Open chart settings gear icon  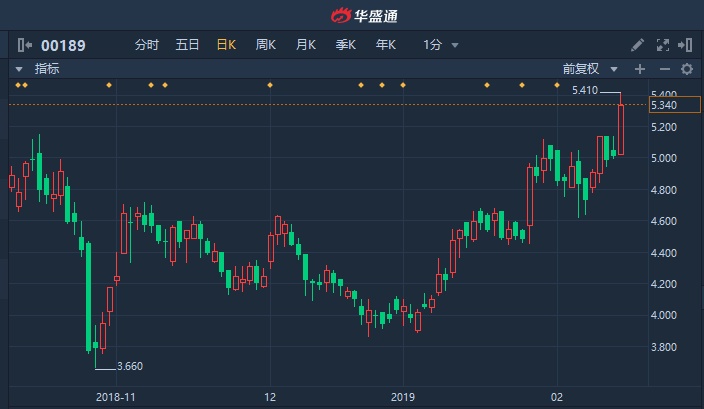click(x=687, y=69)
